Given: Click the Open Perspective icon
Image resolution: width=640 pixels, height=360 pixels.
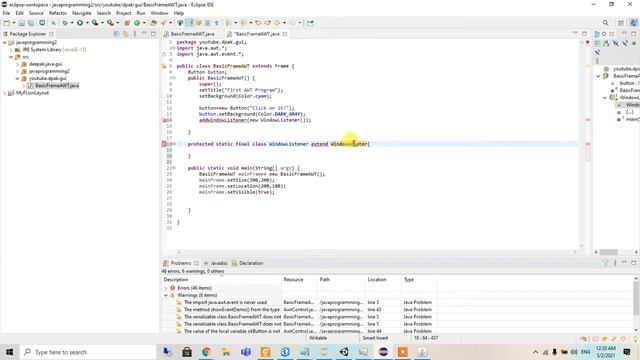Looking at the screenshot, I should 621,23.
